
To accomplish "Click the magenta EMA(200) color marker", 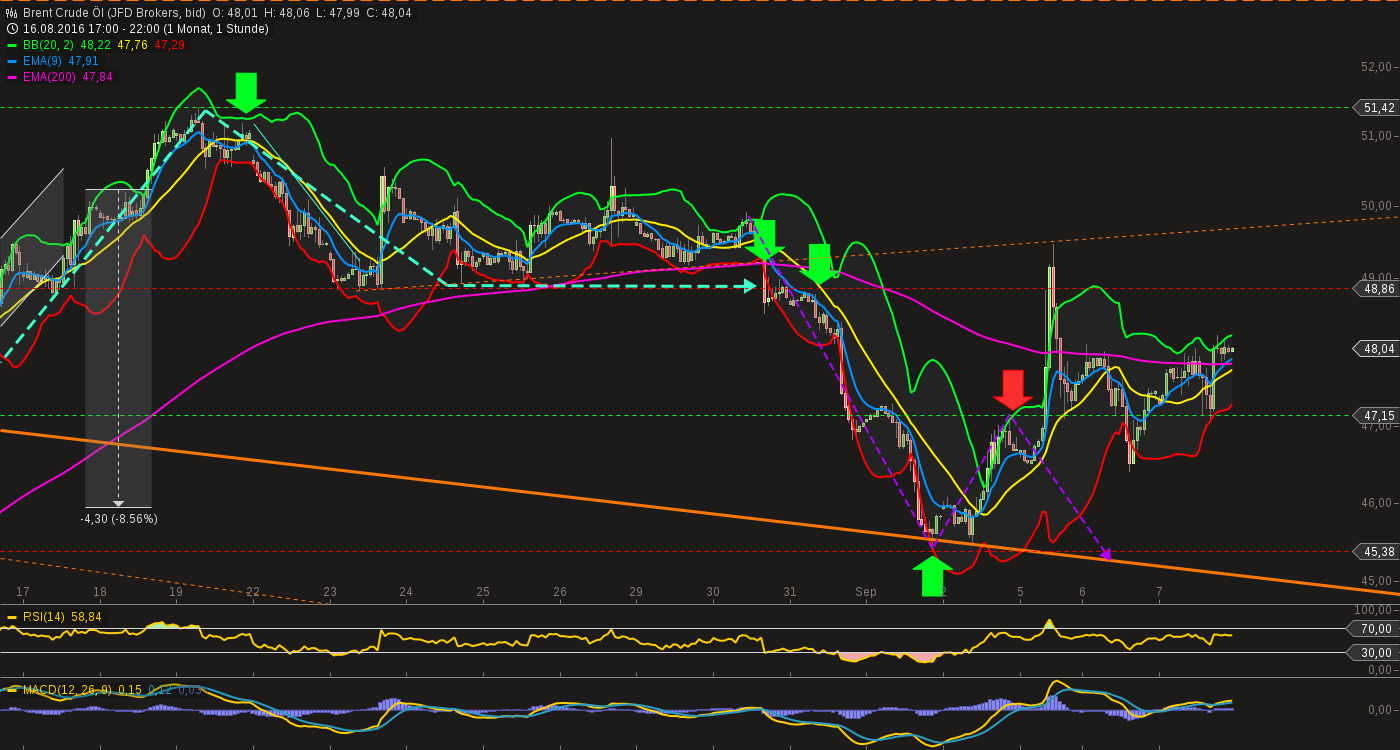I will pyautogui.click(x=12, y=77).
